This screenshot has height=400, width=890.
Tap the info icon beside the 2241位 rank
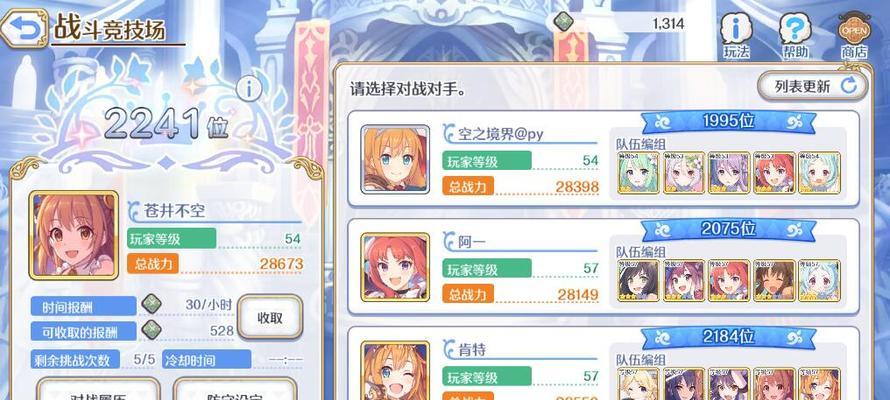tap(249, 89)
